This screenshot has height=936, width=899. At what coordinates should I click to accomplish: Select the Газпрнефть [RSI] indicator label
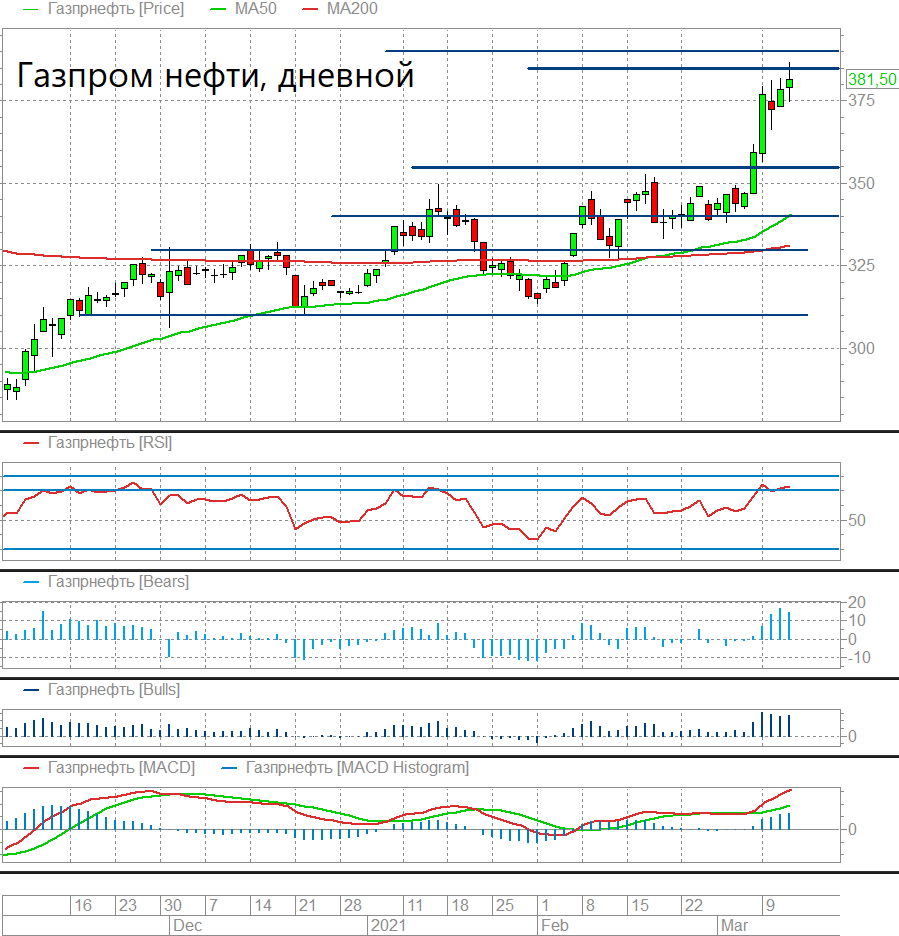click(110, 443)
